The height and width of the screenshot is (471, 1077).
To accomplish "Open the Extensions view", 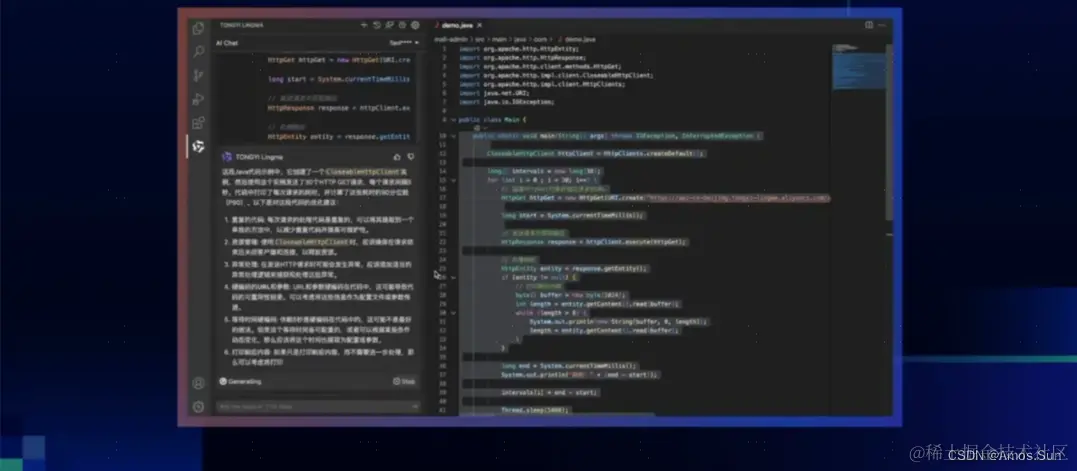I will pos(199,123).
